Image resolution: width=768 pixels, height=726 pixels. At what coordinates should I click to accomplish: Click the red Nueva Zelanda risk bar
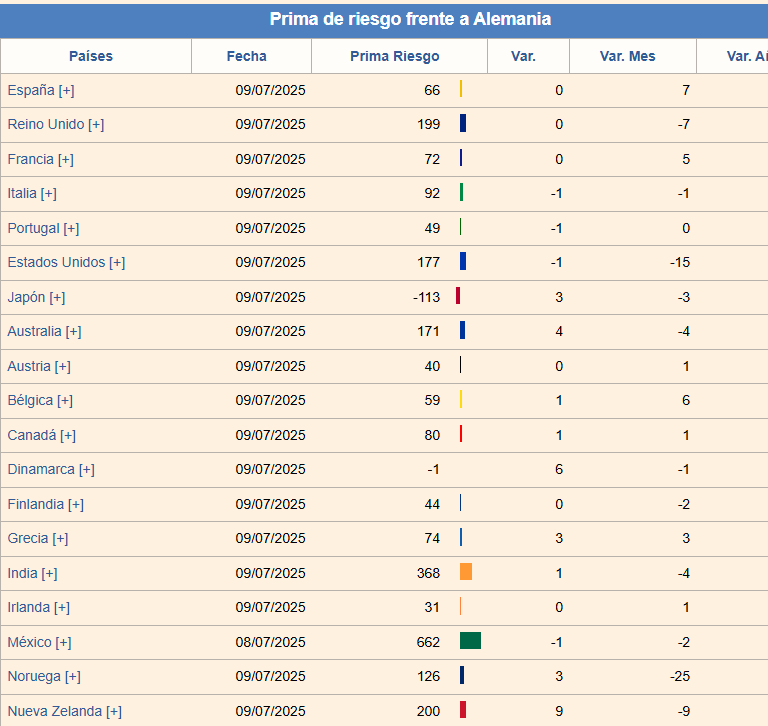click(x=463, y=710)
